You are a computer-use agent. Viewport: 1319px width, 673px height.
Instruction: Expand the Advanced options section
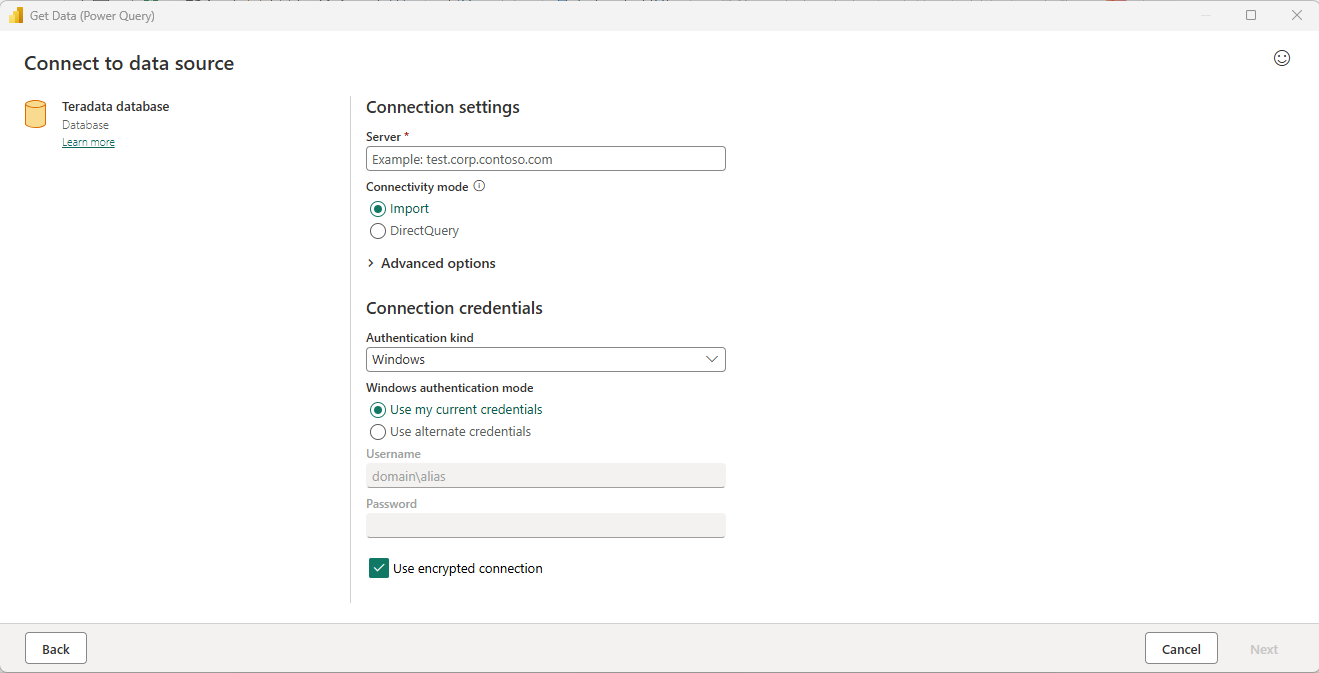pyautogui.click(x=431, y=263)
